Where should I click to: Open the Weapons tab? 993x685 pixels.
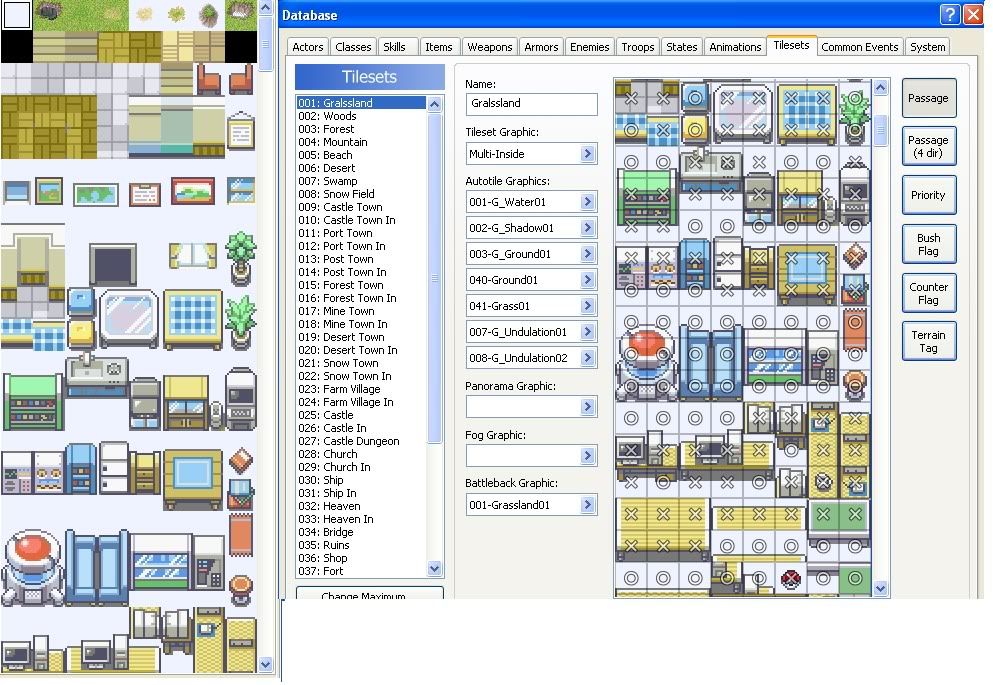pyautogui.click(x=490, y=47)
